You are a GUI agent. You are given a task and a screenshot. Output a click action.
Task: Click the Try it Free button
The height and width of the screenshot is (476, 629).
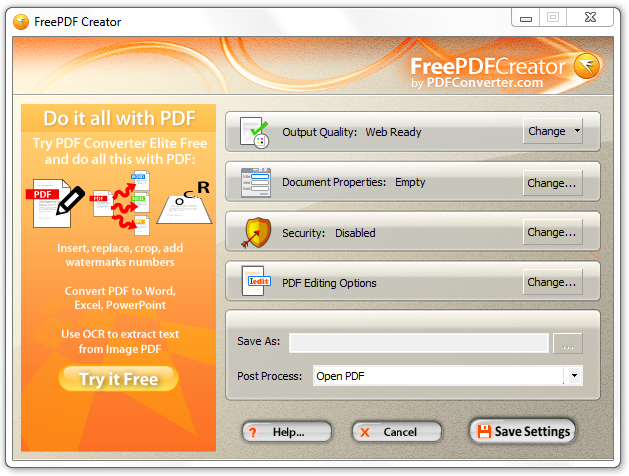pyautogui.click(x=118, y=379)
